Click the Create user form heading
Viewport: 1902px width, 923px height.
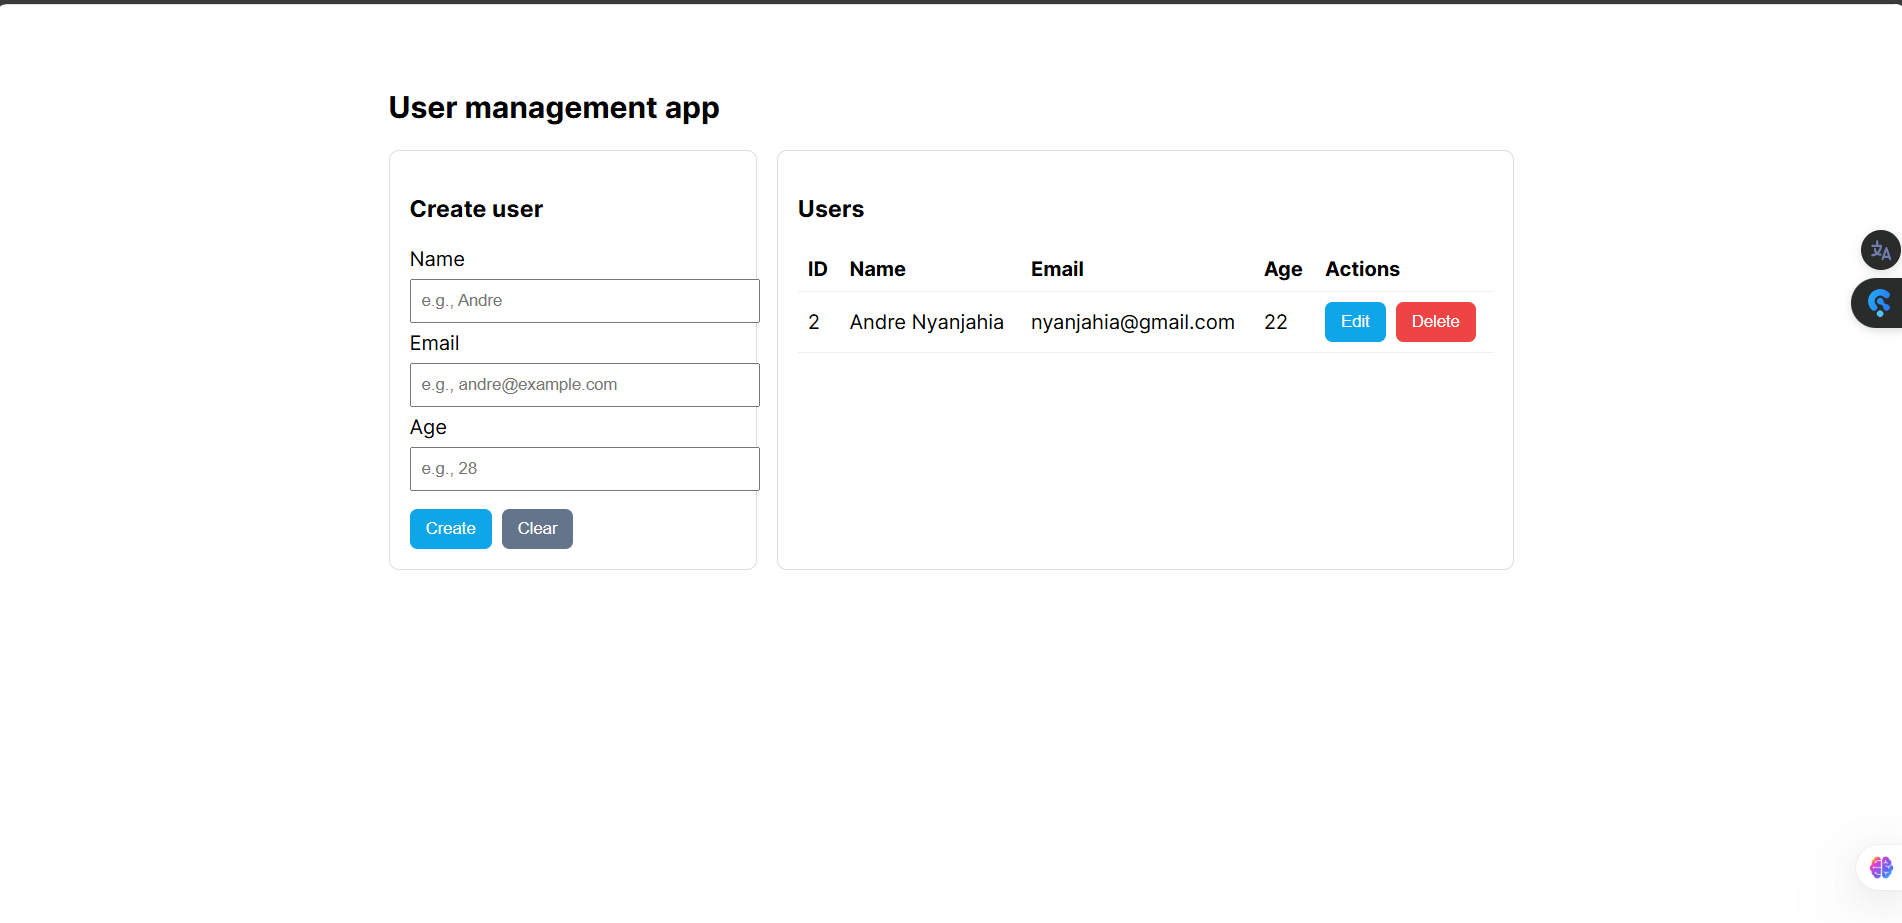coord(476,209)
